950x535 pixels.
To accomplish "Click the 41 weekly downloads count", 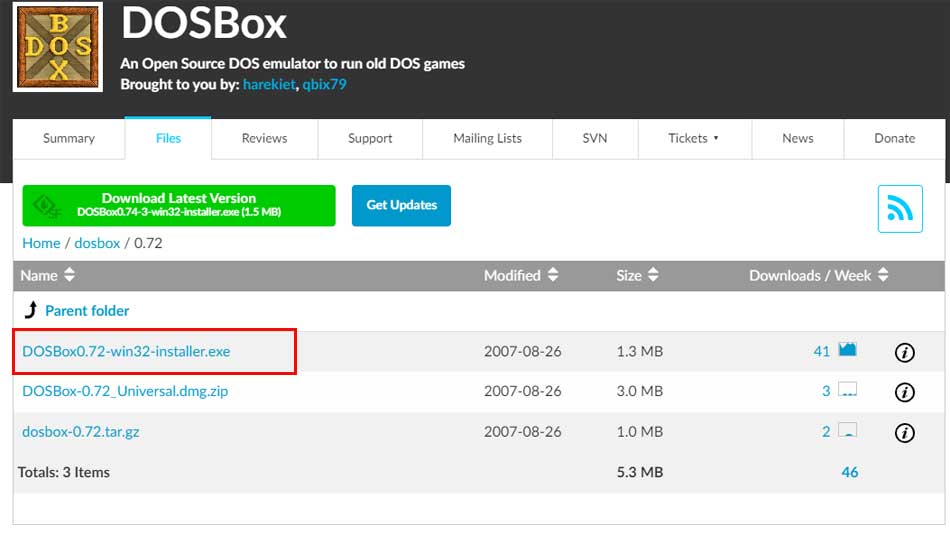I will click(x=821, y=351).
